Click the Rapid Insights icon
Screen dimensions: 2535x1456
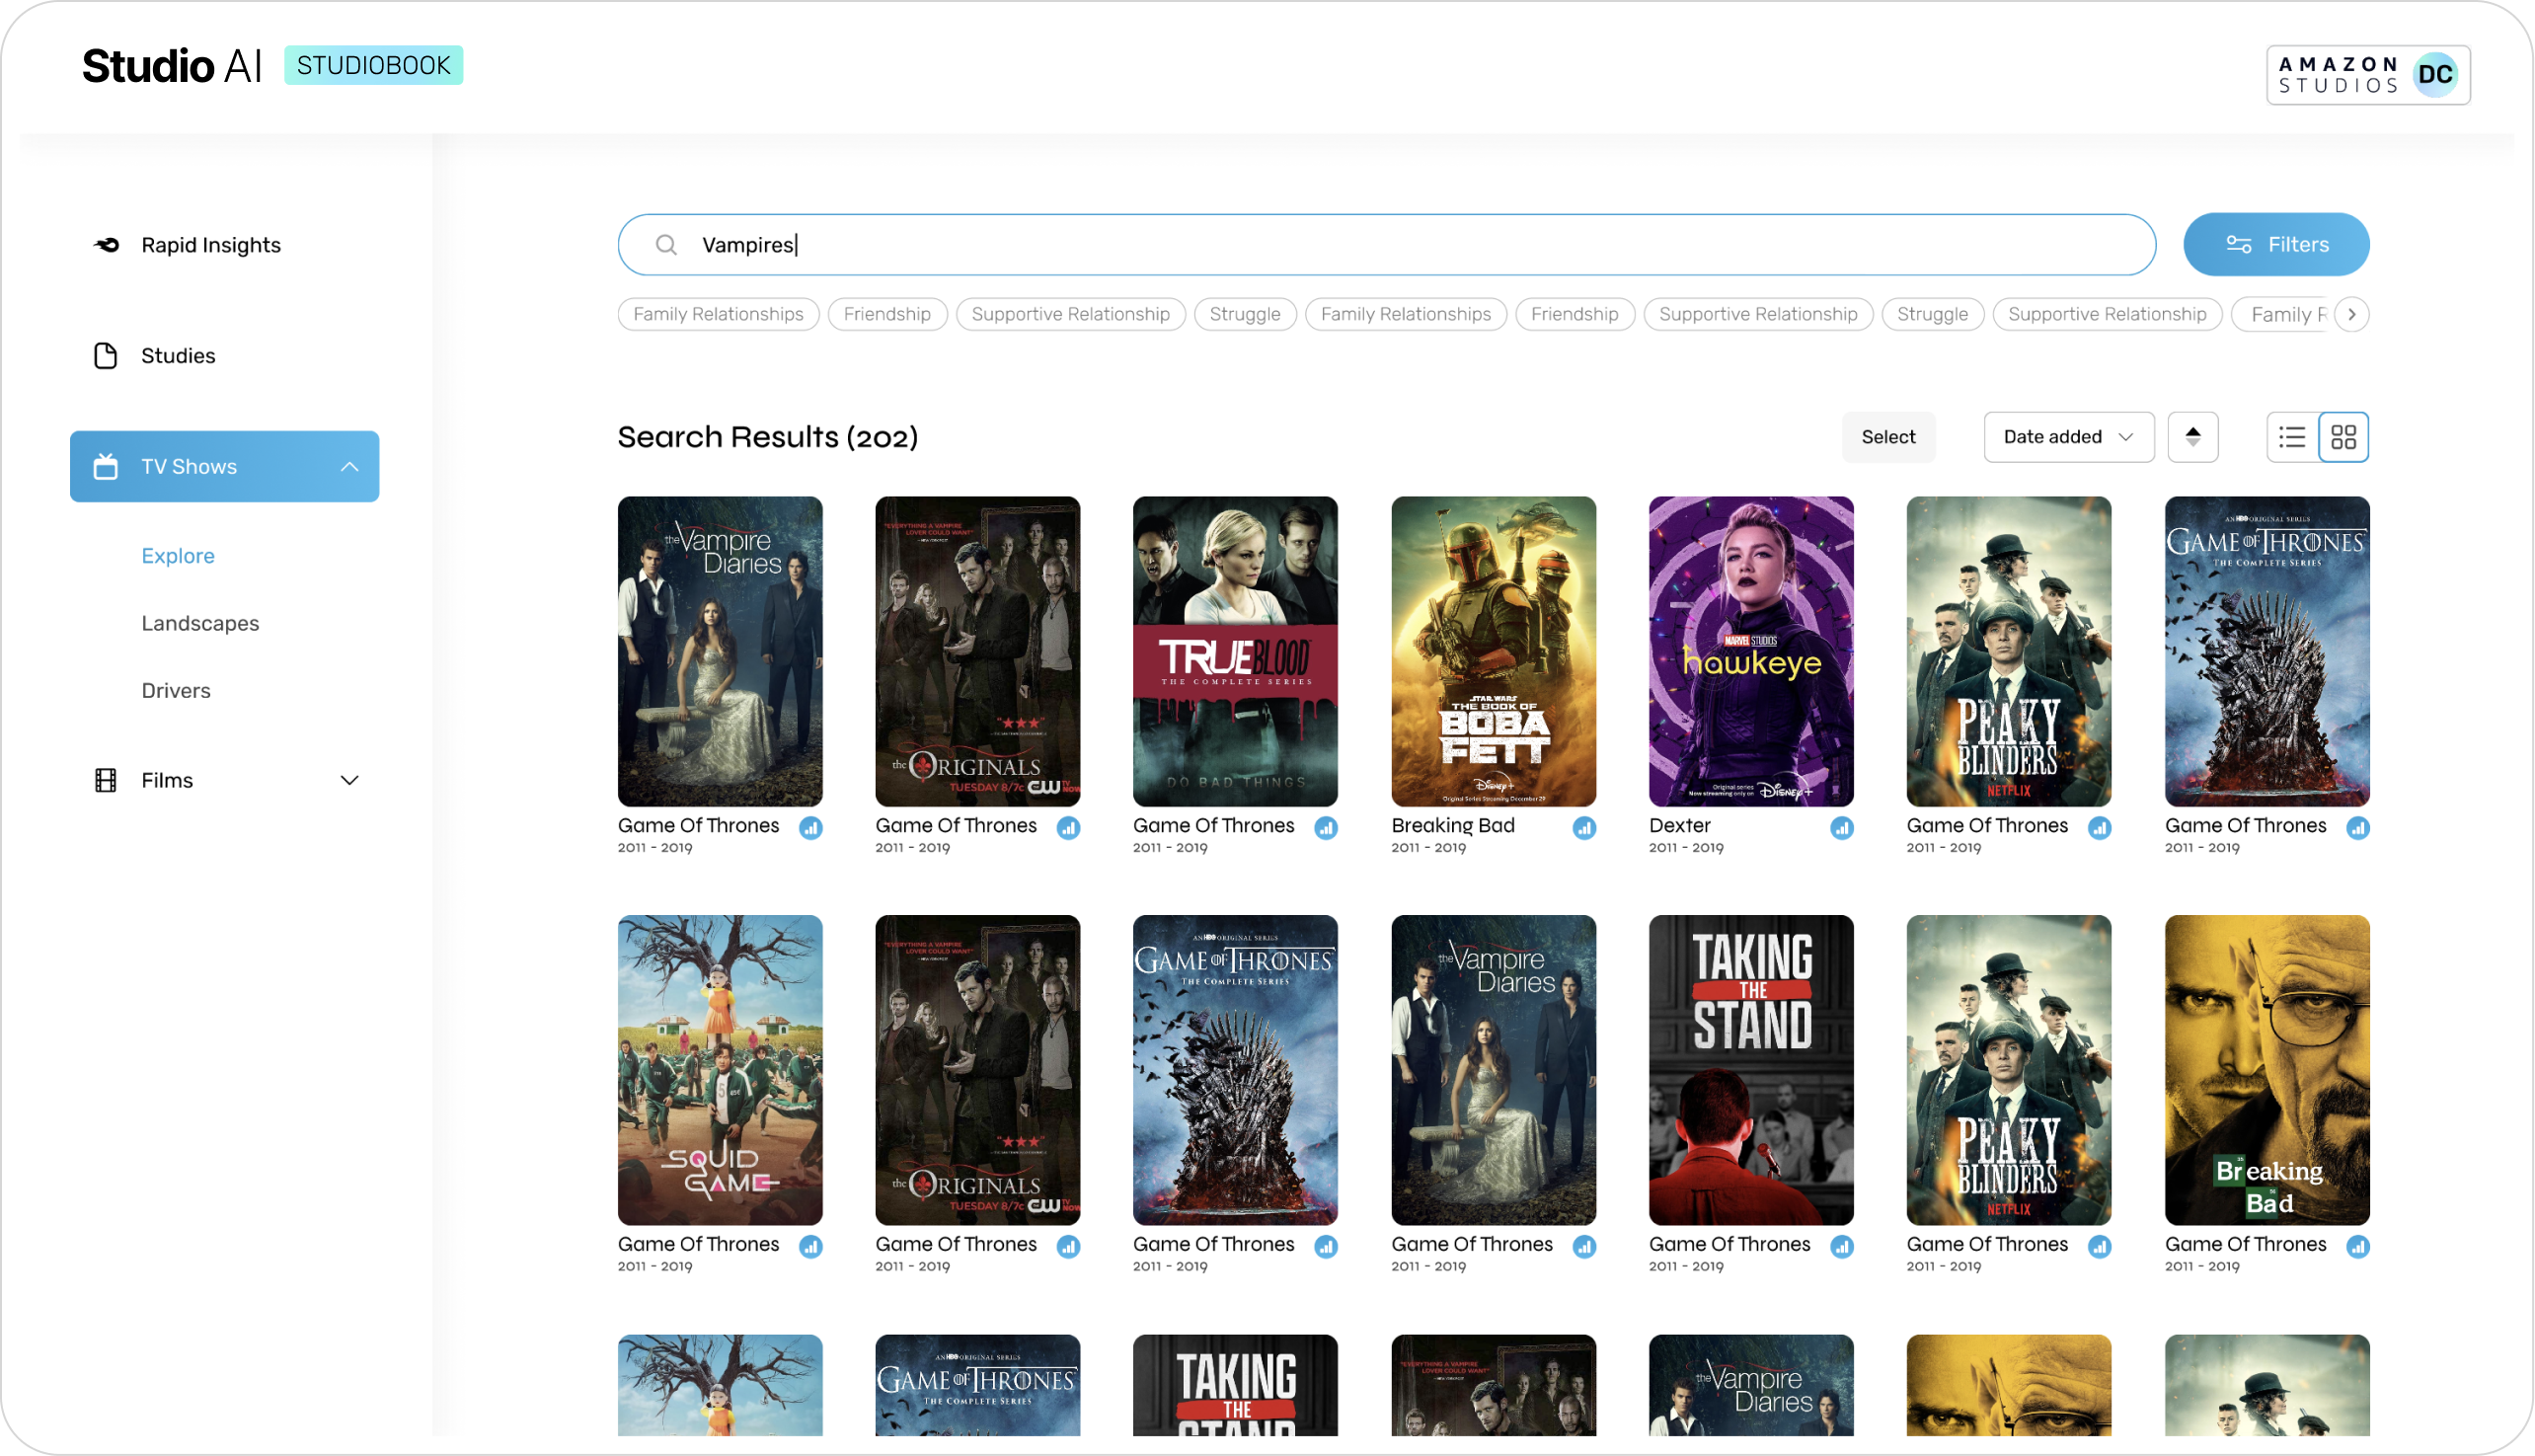(106, 245)
